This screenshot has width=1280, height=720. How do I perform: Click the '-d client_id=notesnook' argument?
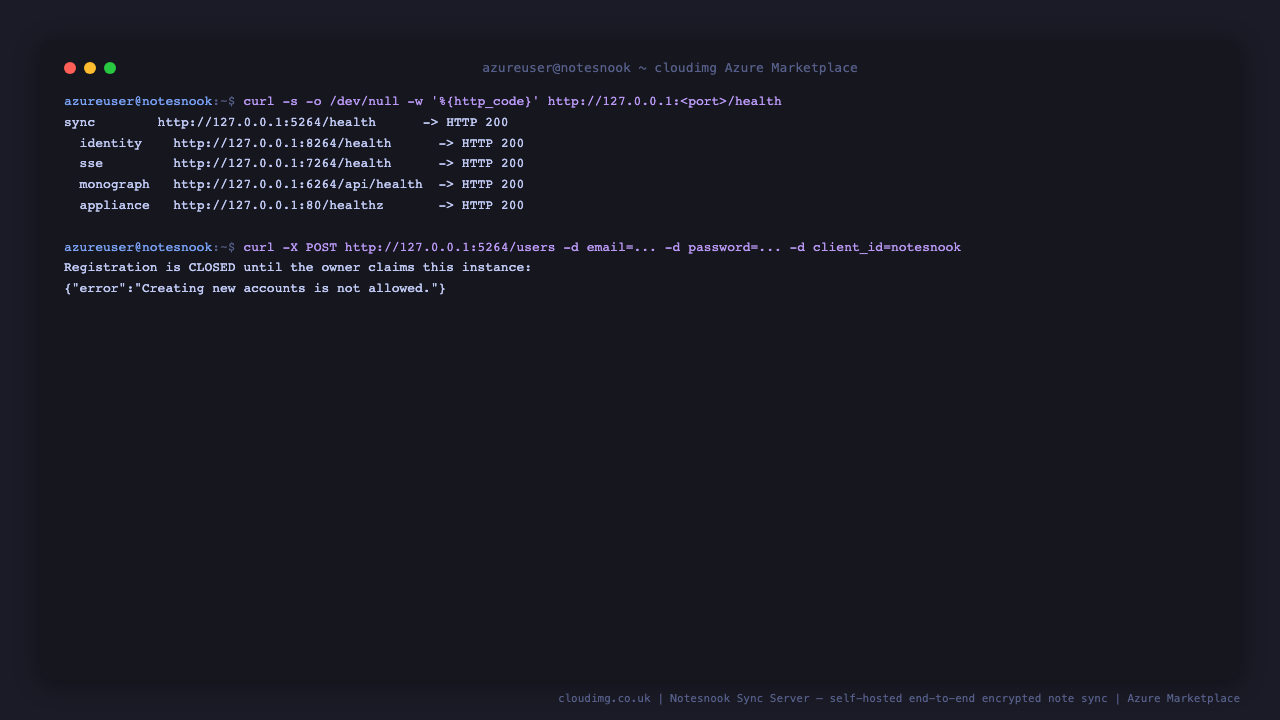tap(875, 248)
